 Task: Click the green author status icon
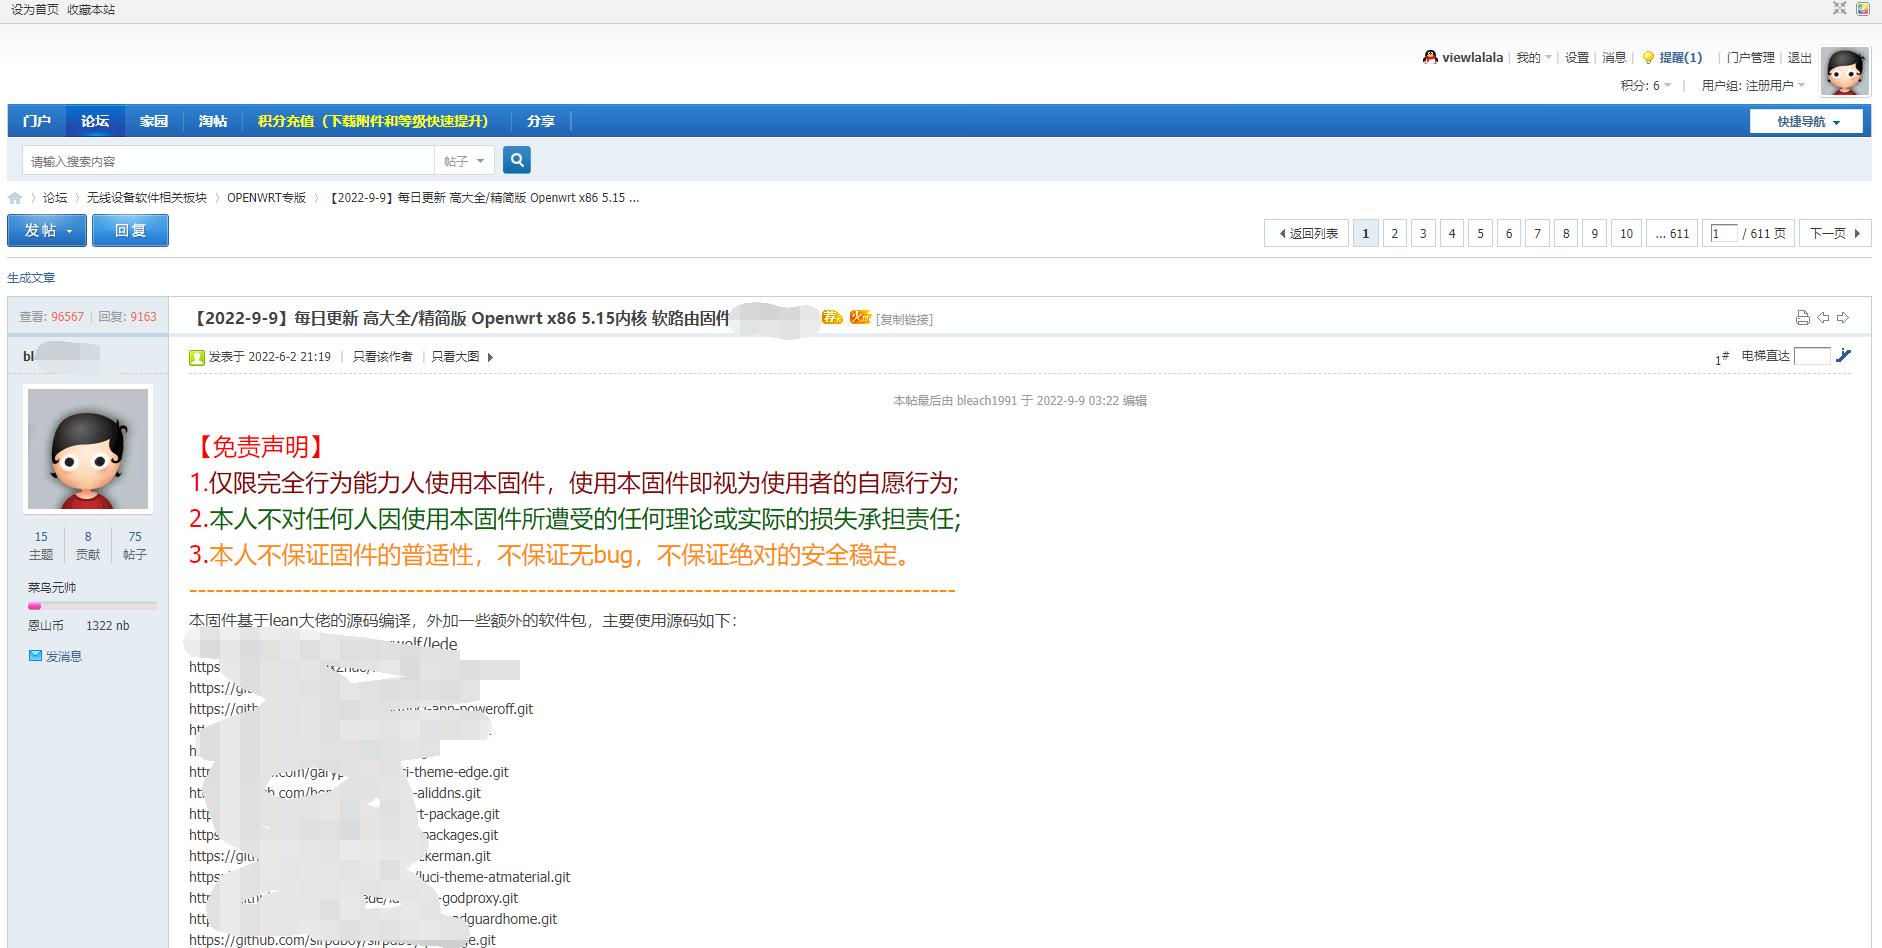click(x=197, y=357)
